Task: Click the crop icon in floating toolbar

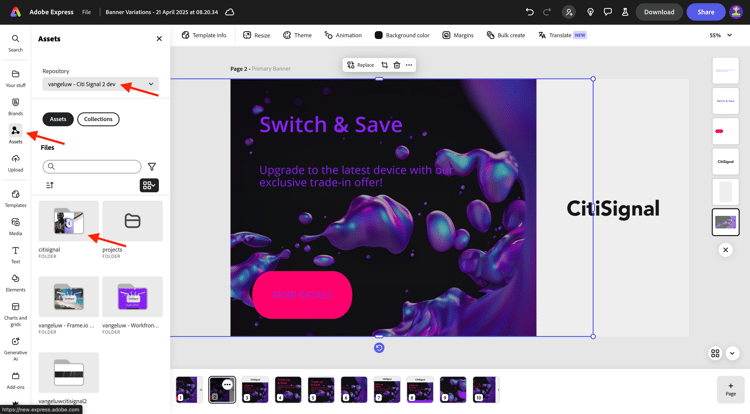Action: point(385,65)
